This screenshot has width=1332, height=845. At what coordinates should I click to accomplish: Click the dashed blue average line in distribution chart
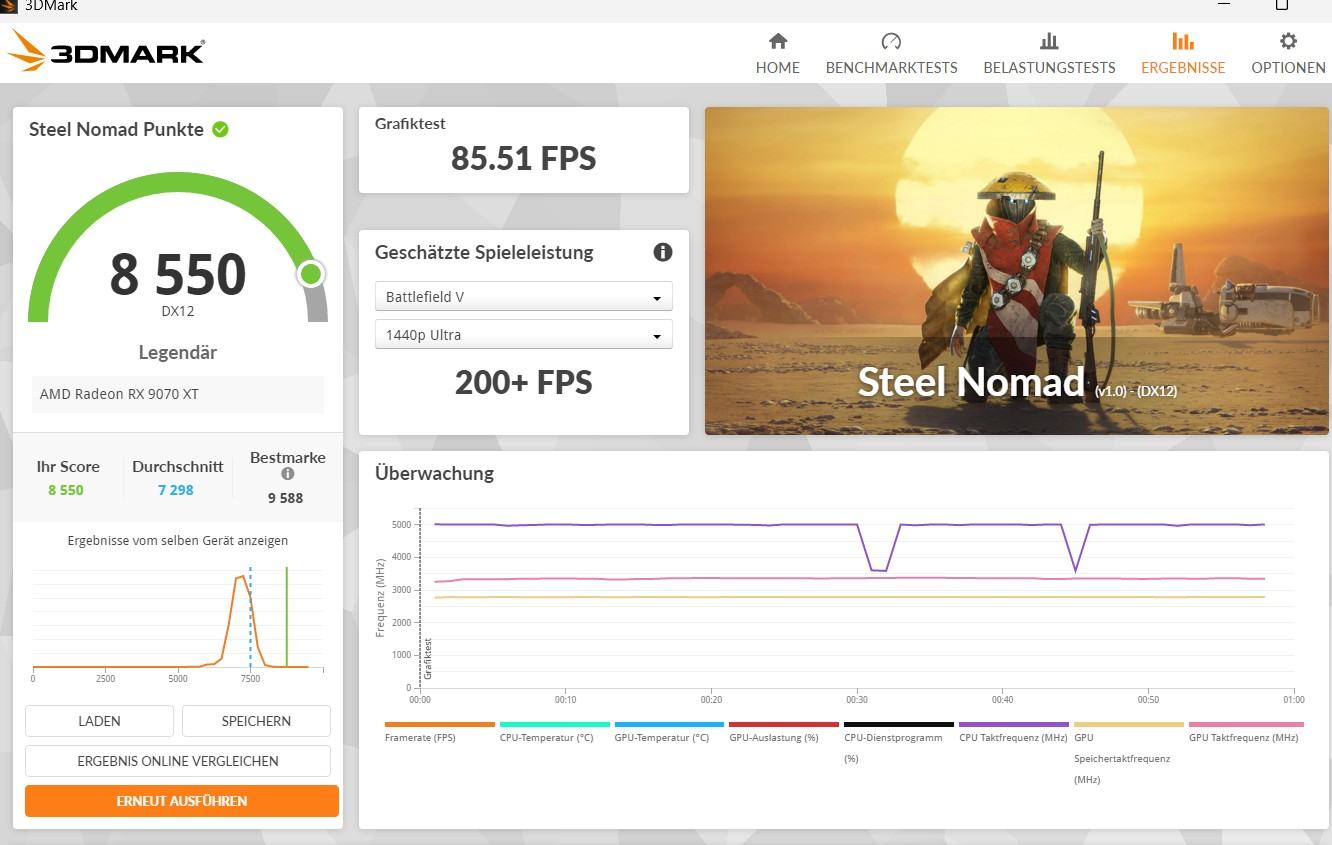(250, 617)
